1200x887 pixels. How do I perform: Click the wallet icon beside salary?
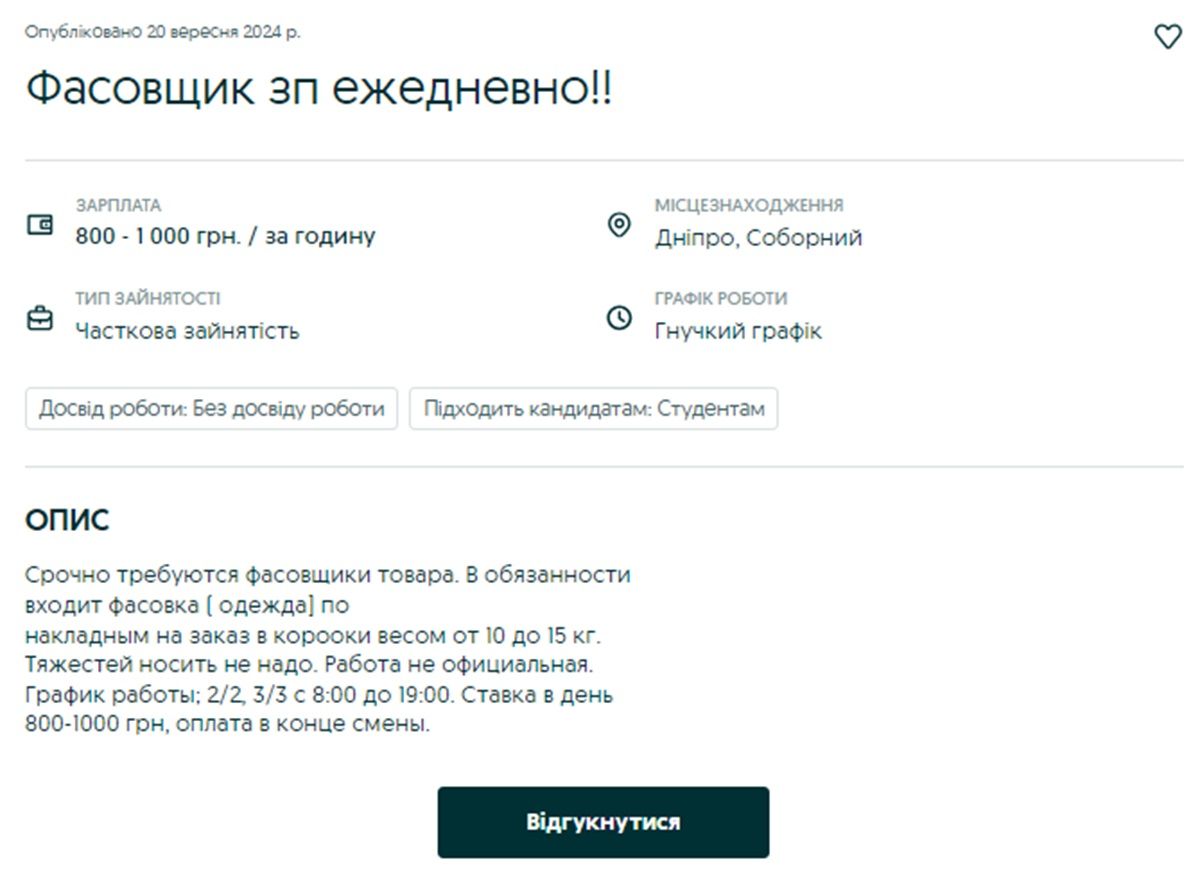coord(39,225)
